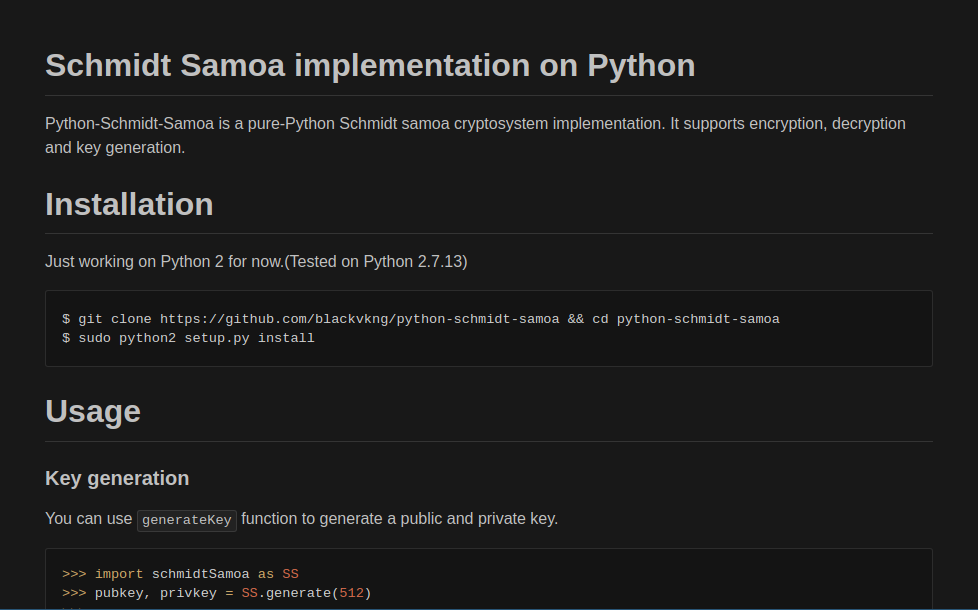
Task: Click the 'sudo python2 setup.py install' line
Action: [x=188, y=338]
